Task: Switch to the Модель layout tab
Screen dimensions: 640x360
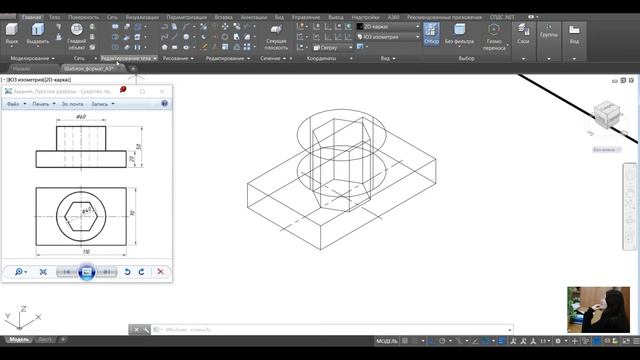Action: pos(19,340)
